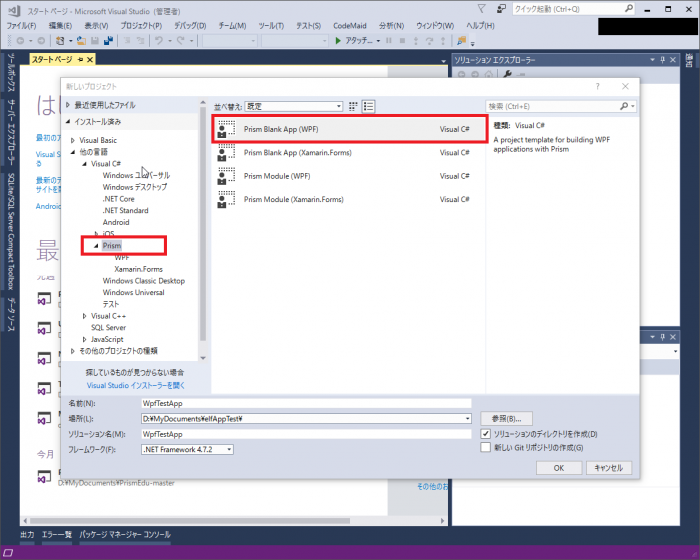The height and width of the screenshot is (560, 700).
Task: Select Xamarin.Forms under Prism in tree
Action: [138, 269]
